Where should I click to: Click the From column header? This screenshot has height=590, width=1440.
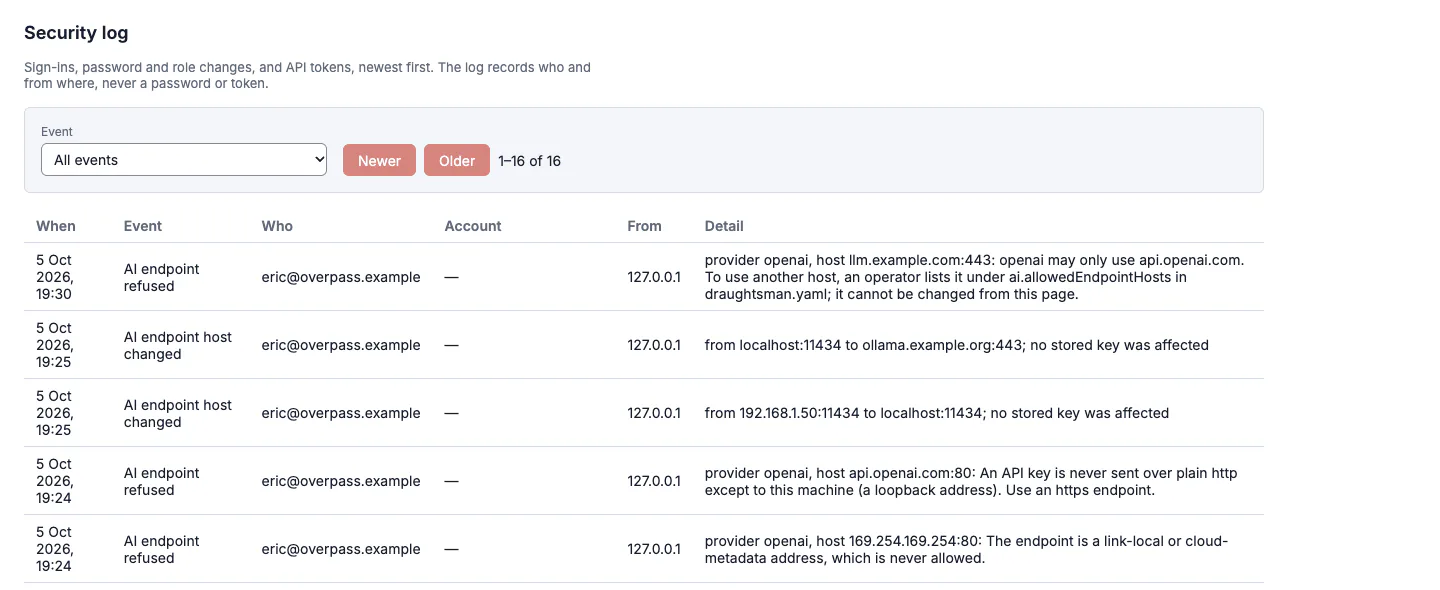644,226
